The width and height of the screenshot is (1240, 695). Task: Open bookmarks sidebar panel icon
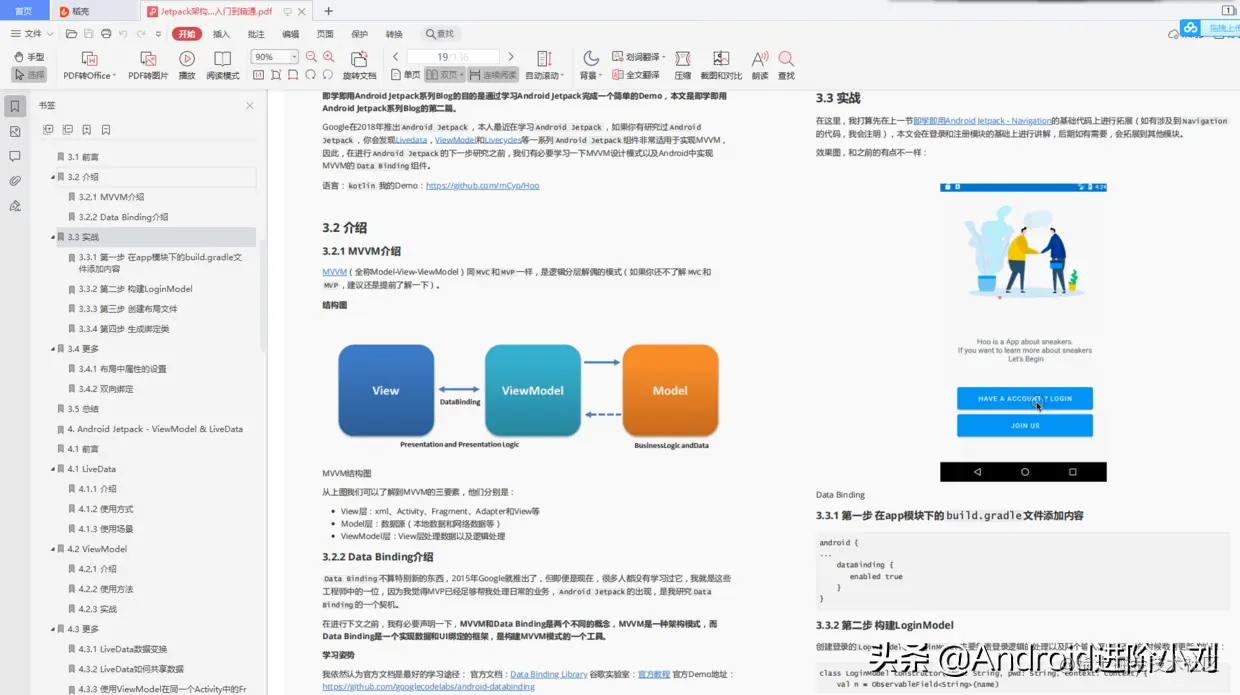14,106
